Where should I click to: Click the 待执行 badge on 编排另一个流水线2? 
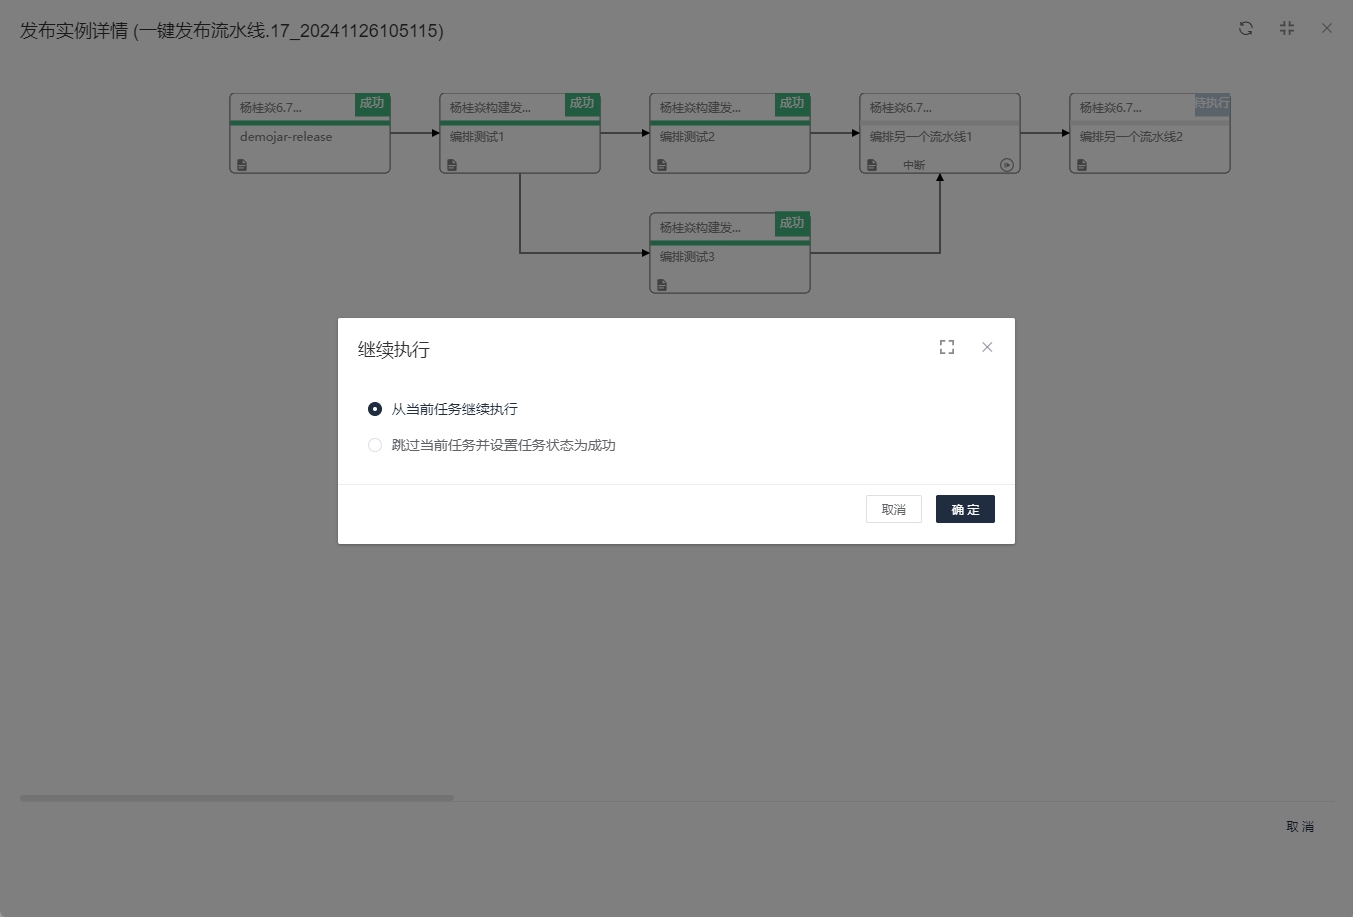(x=1212, y=104)
